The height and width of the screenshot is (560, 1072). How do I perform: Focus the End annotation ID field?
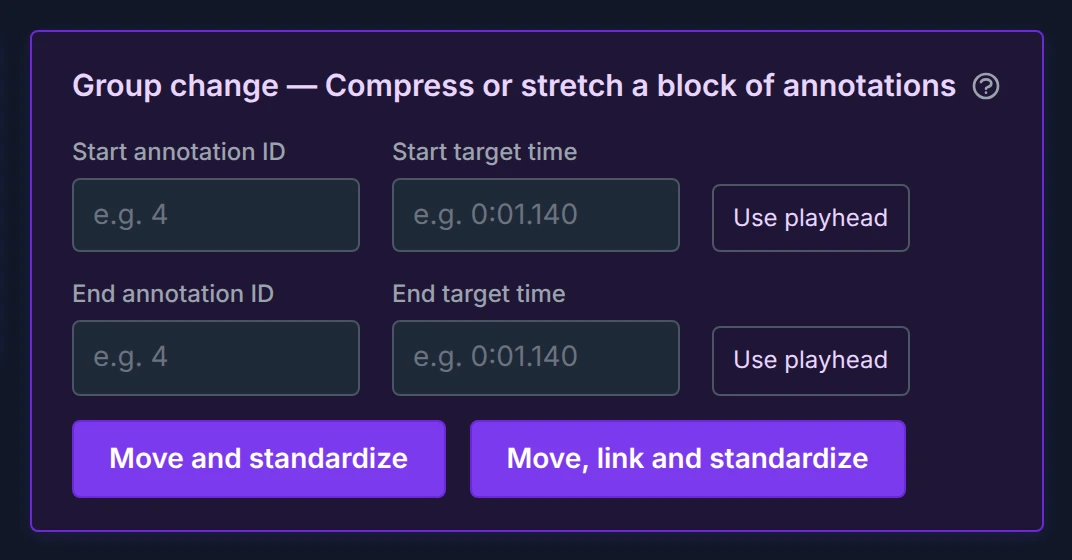216,358
